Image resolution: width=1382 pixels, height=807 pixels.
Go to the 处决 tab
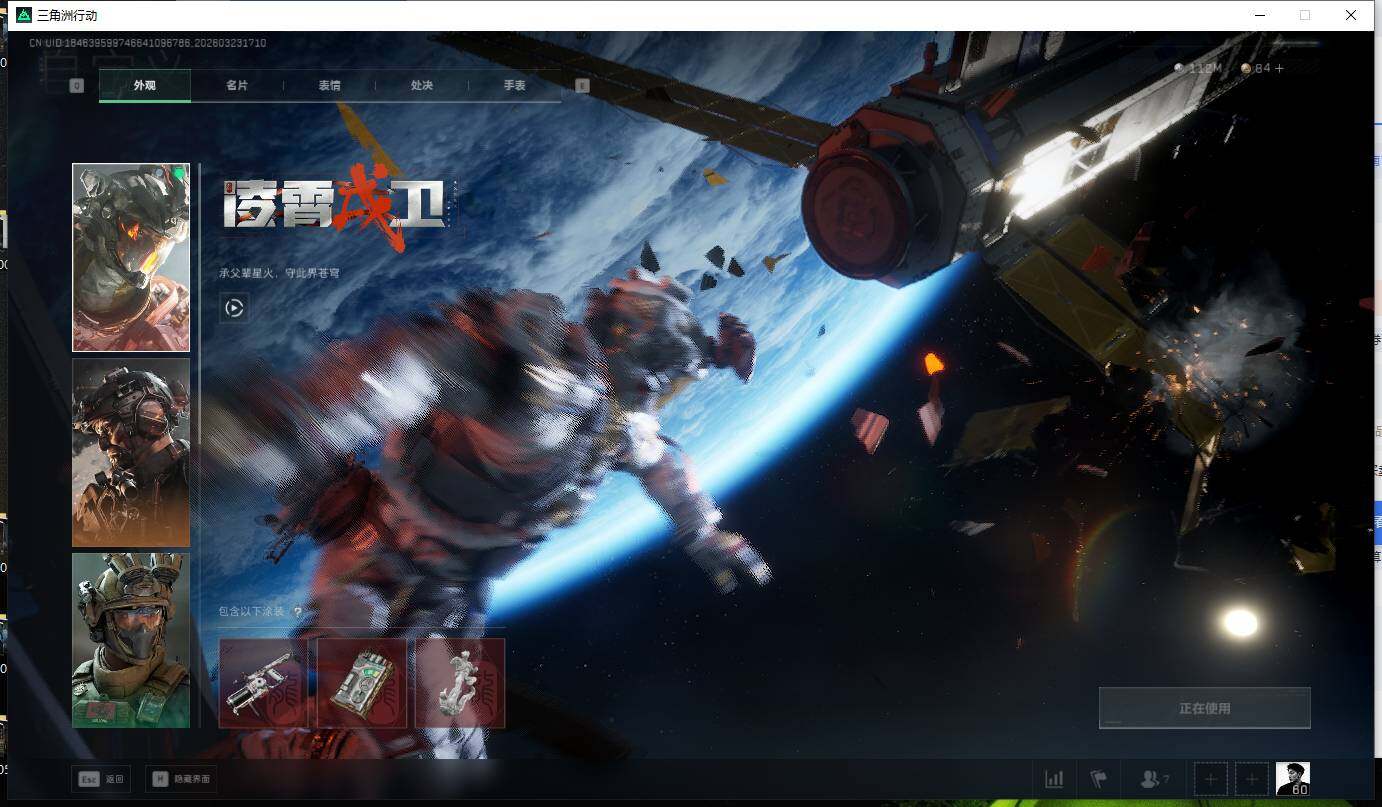click(x=422, y=86)
